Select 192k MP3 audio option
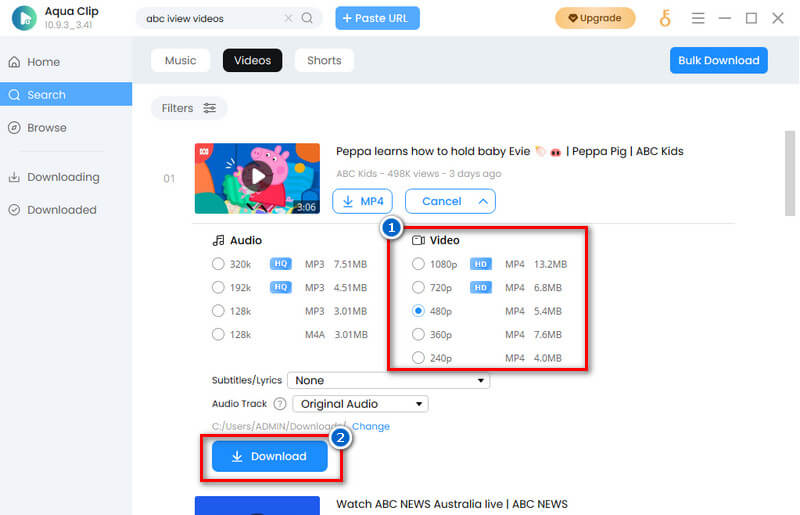This screenshot has height=515, width=800. (x=218, y=287)
